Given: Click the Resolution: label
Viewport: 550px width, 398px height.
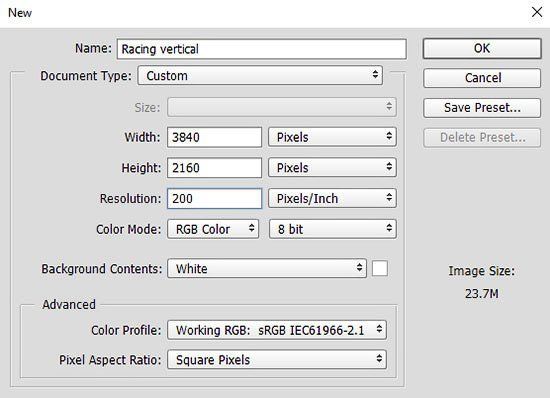Looking at the screenshot, I should click(x=130, y=198).
